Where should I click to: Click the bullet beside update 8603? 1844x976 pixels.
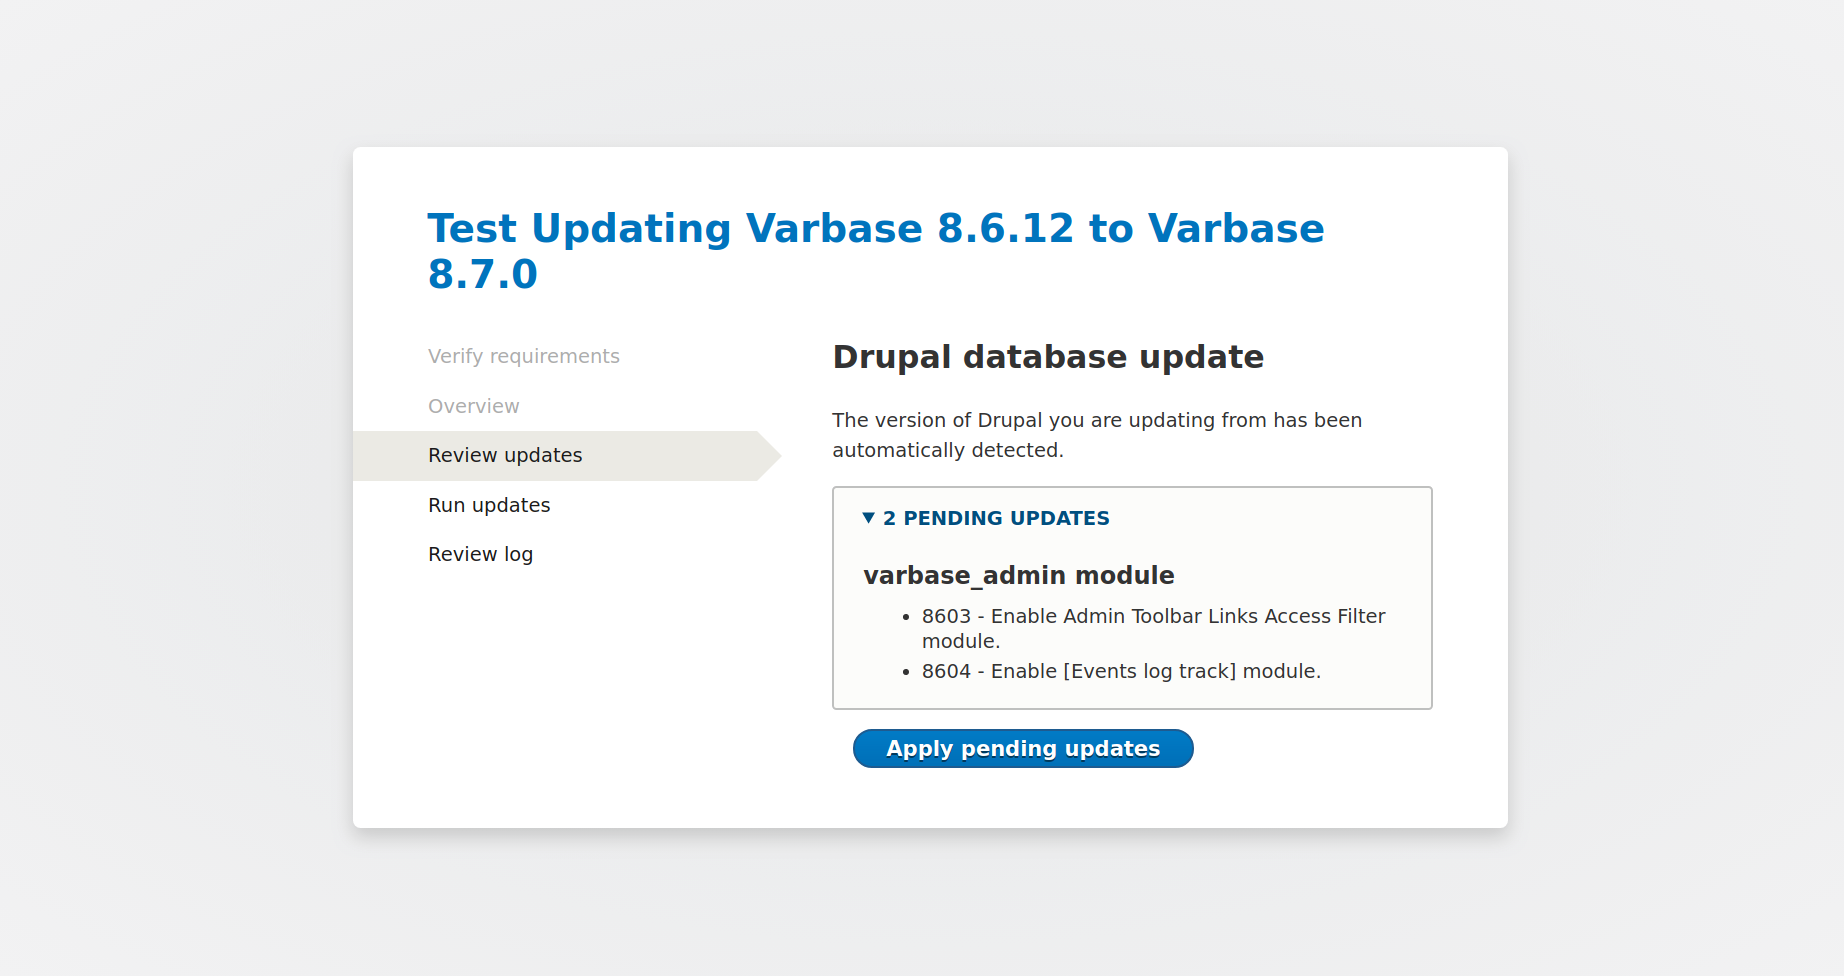coord(906,617)
